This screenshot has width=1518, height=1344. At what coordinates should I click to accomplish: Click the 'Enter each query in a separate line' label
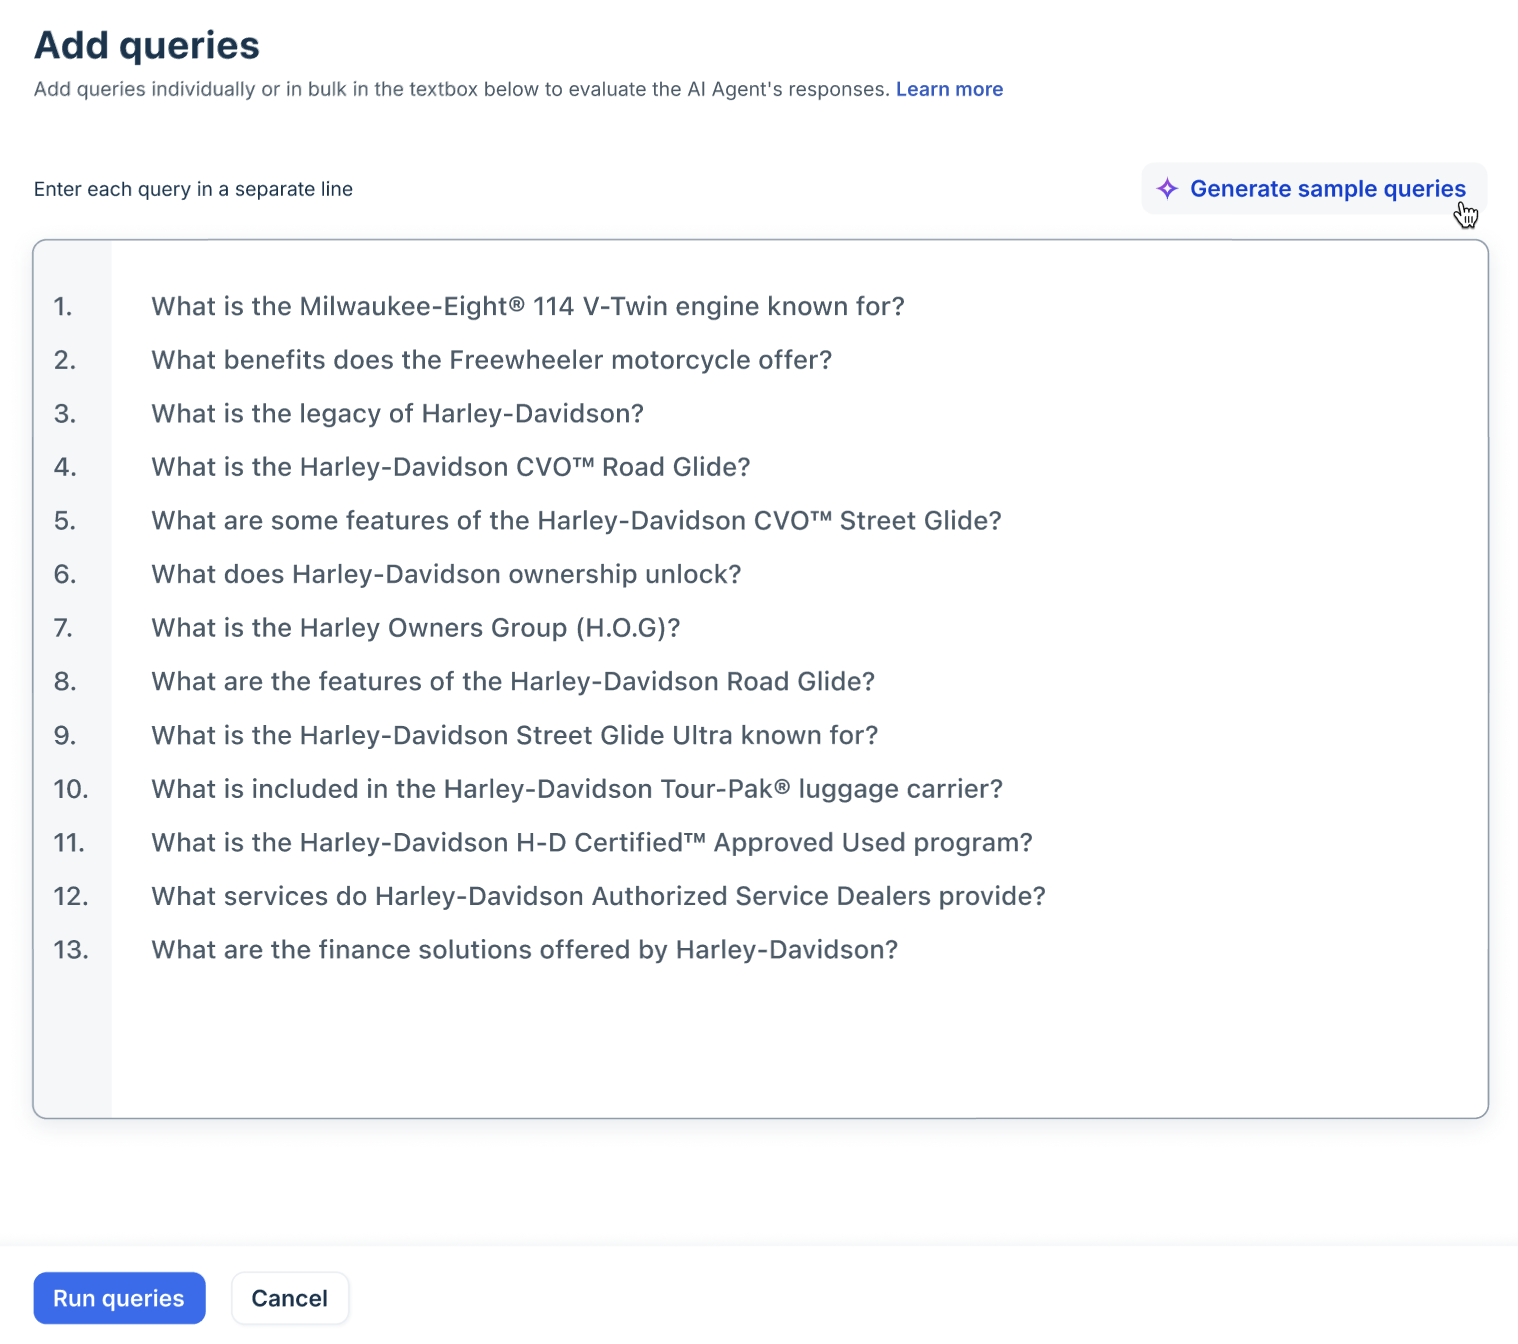coord(193,189)
